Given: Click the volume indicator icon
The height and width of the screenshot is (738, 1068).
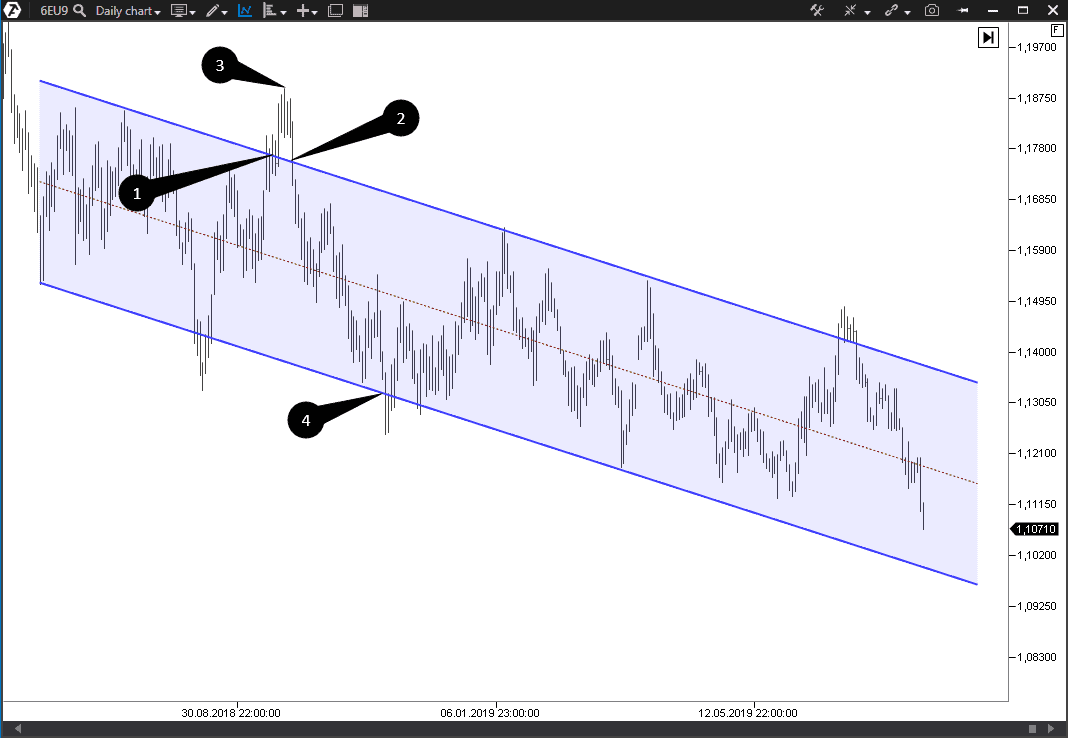Looking at the screenshot, I should pos(269,11).
